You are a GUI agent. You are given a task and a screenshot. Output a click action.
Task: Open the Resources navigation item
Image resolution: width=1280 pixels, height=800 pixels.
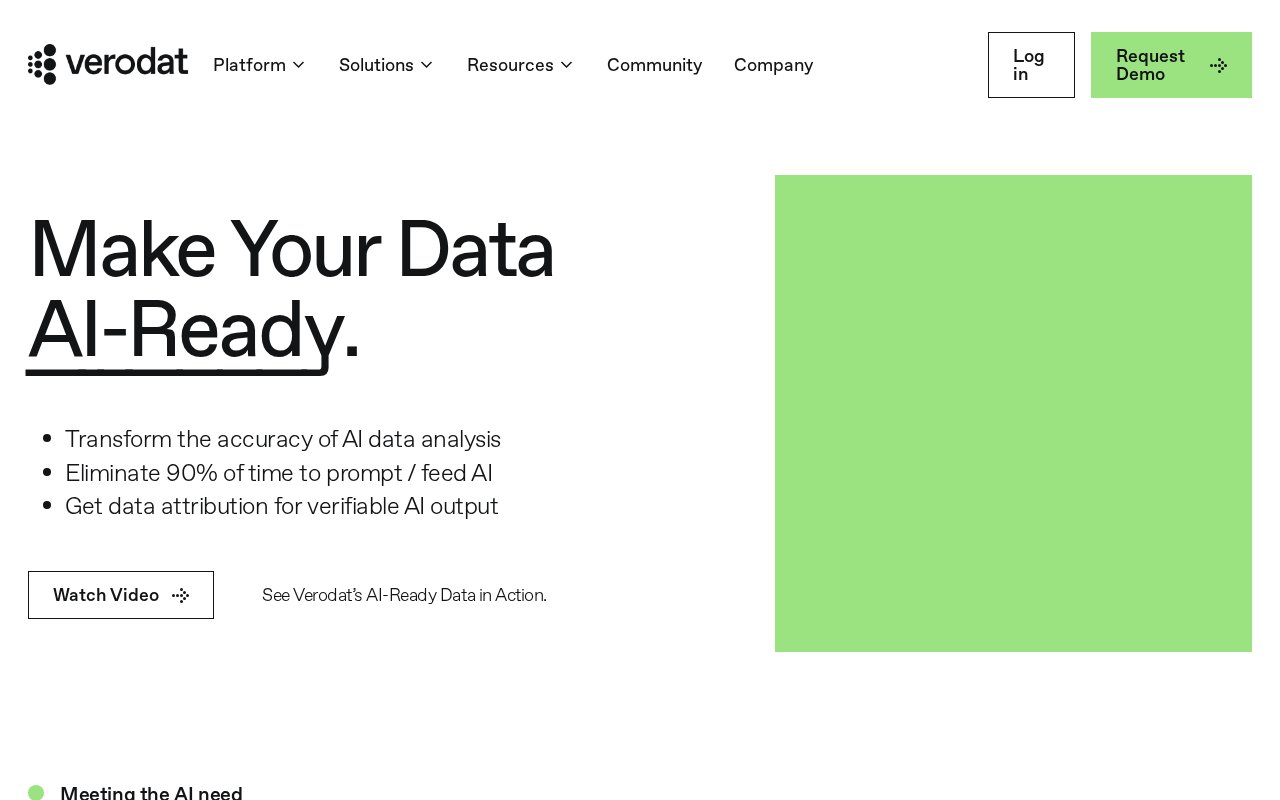tap(520, 65)
